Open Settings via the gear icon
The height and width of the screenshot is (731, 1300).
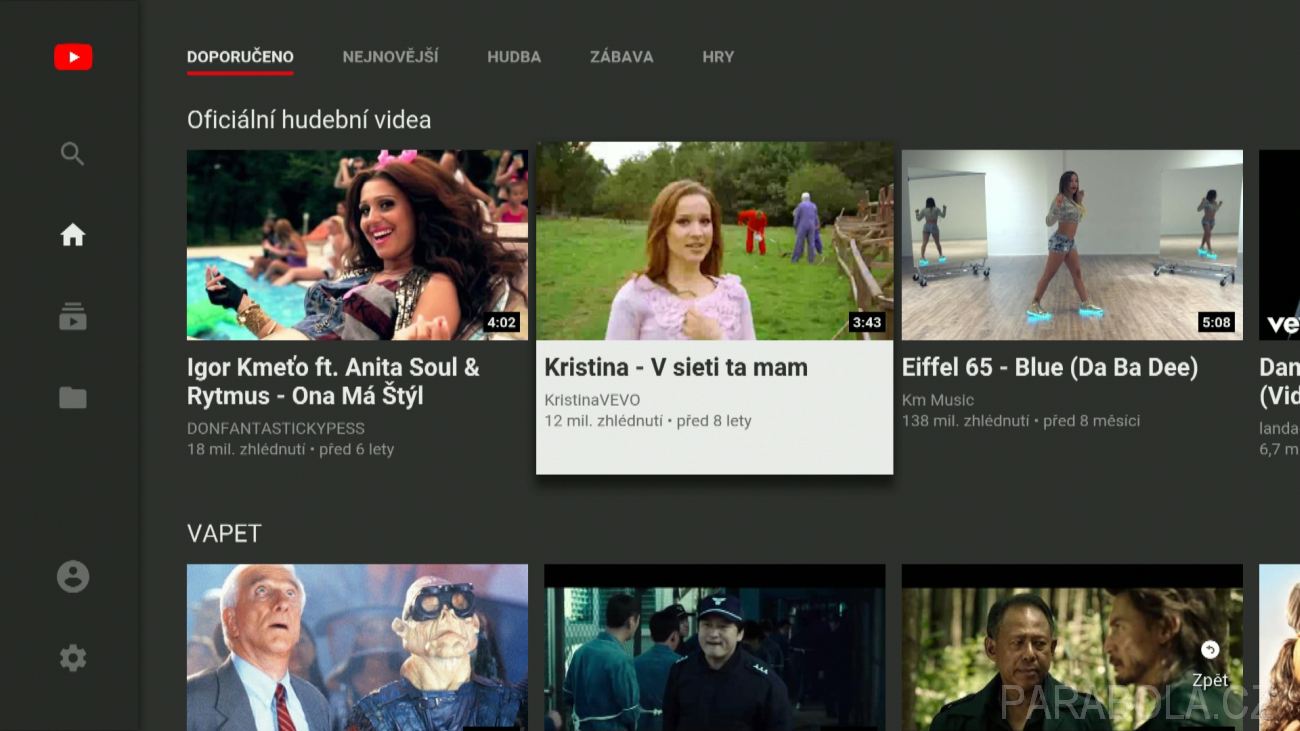click(x=72, y=658)
